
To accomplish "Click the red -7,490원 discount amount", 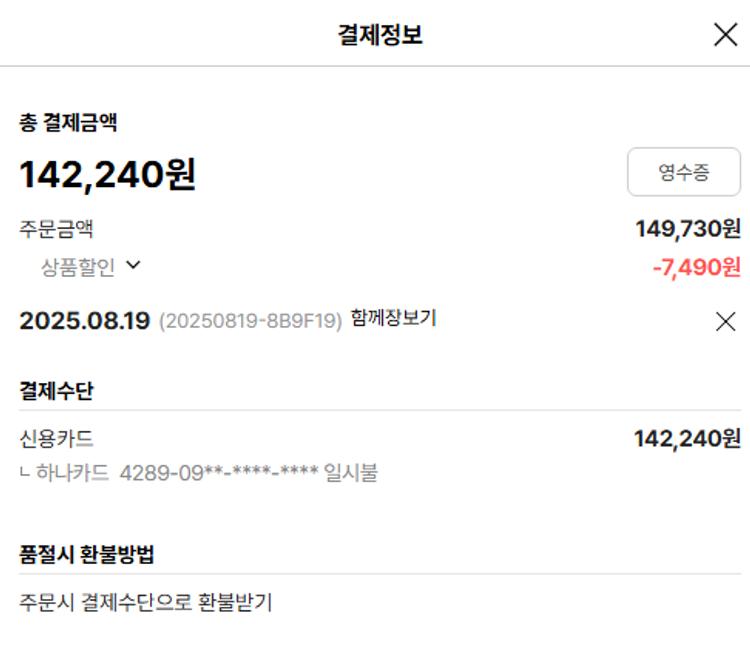I will click(x=696, y=267).
